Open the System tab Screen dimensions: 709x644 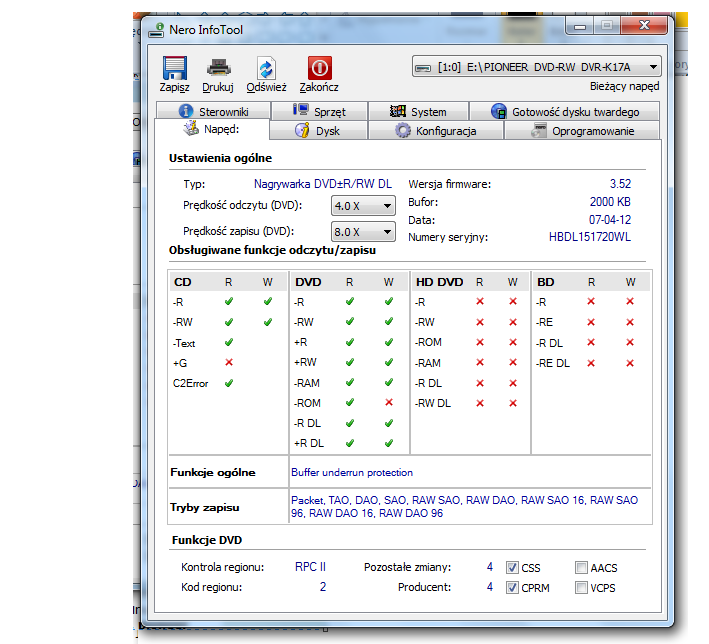[418, 111]
